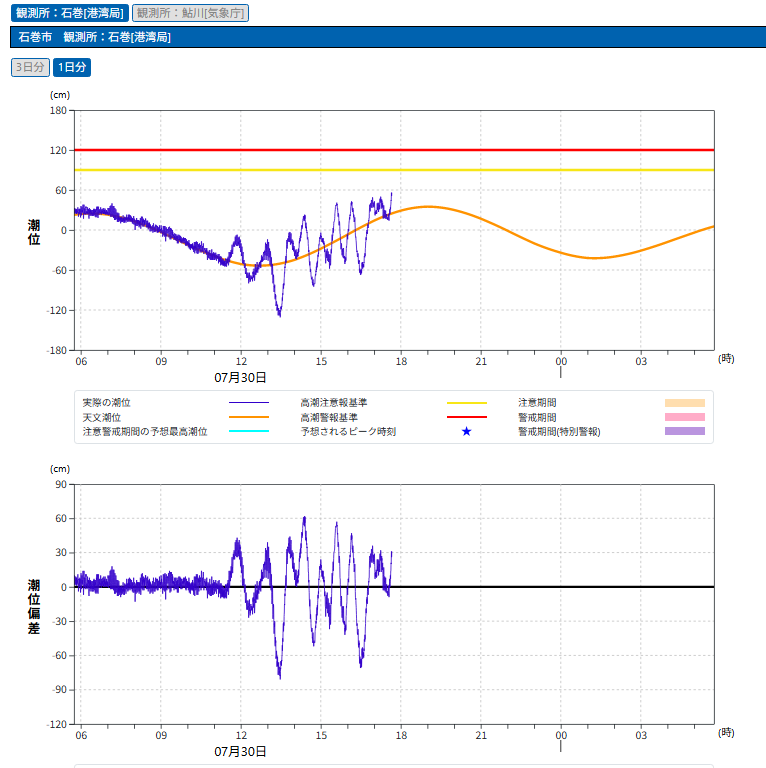Click the red 高潮警報基準 legend line
766x768 pixels.
pos(466,417)
